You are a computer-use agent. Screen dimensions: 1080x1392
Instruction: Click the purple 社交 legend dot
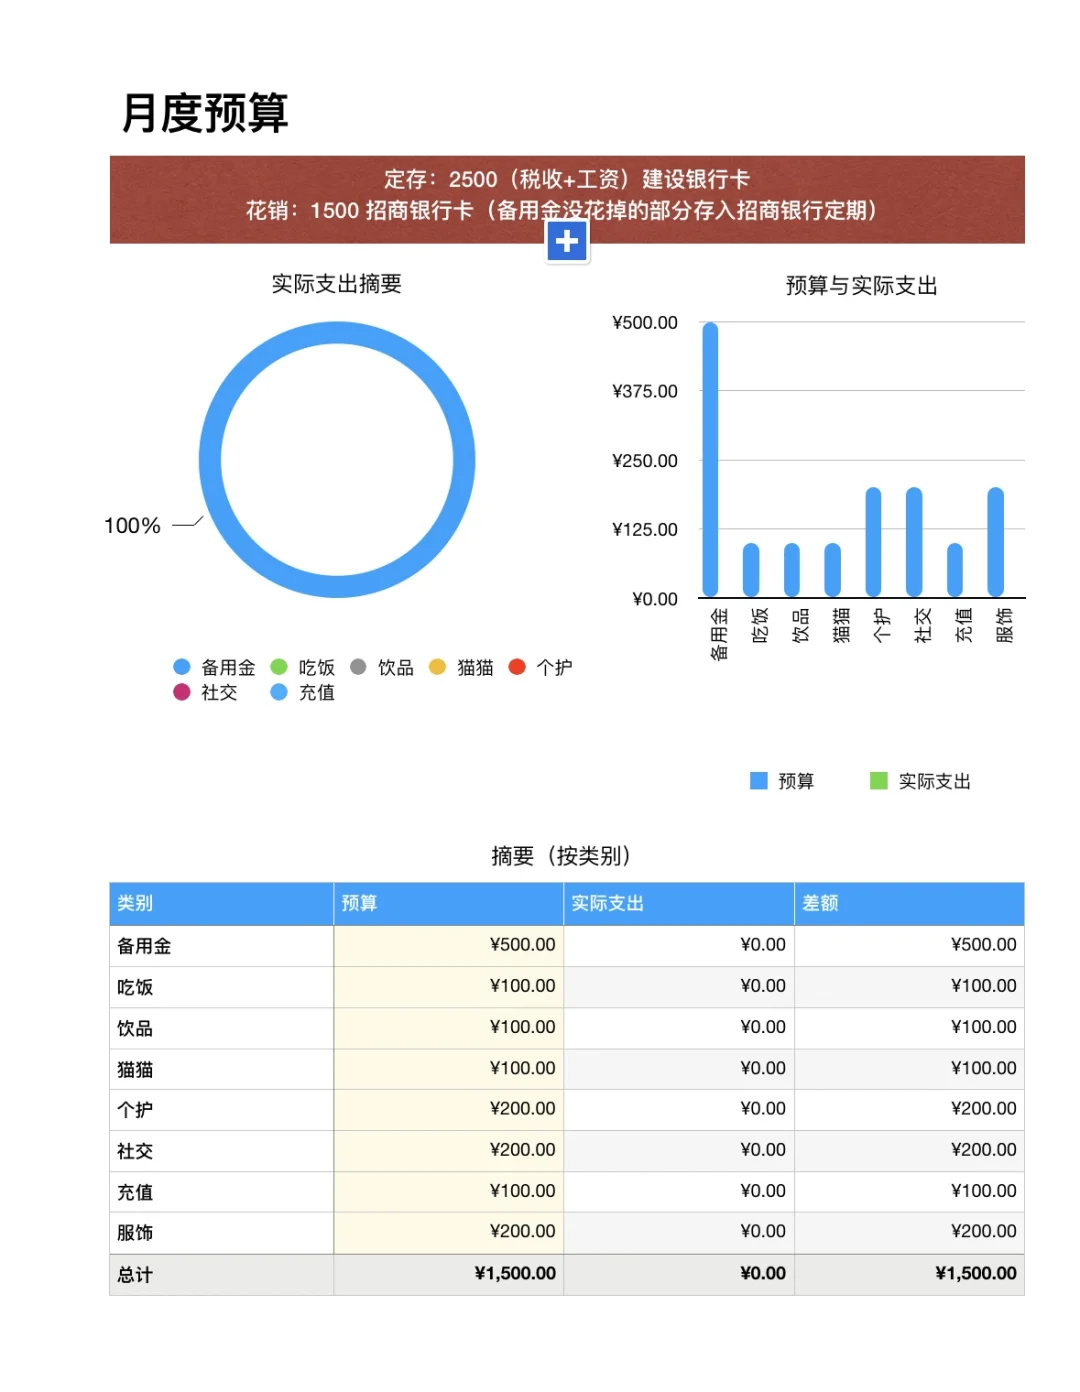pyautogui.click(x=182, y=692)
